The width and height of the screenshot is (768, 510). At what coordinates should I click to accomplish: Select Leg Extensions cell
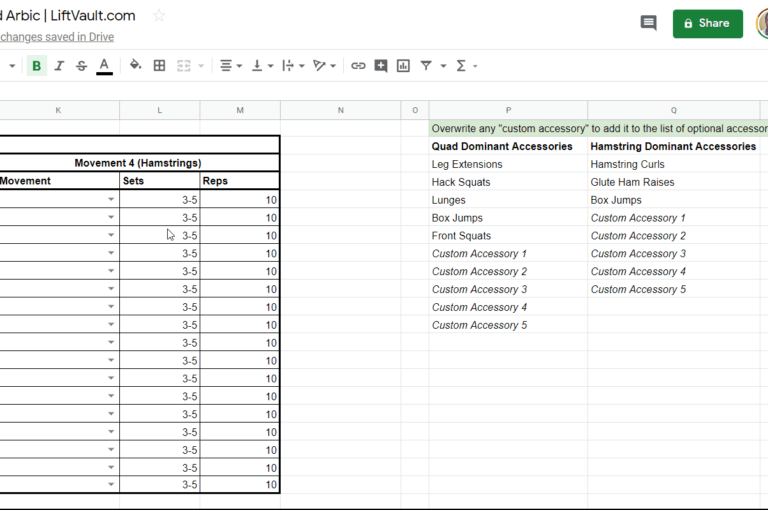508,164
